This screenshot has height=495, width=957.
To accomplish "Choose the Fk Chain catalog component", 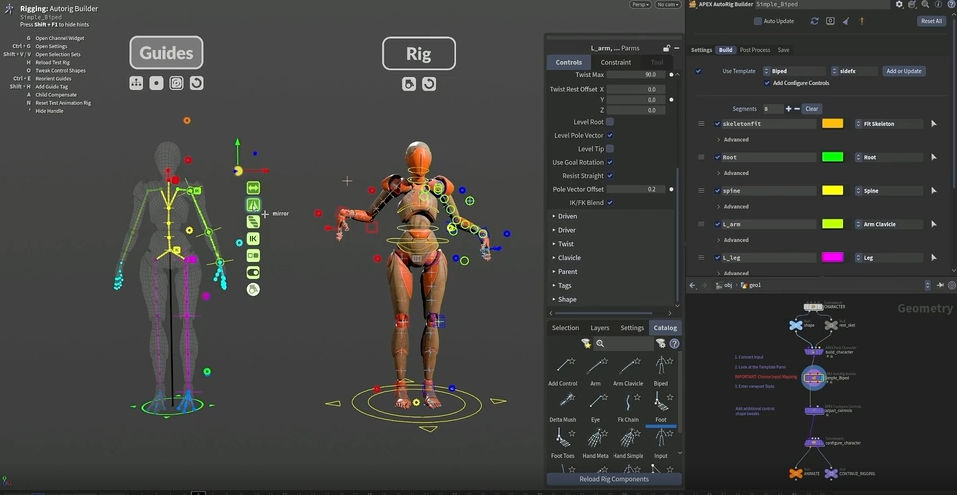I will coord(628,407).
